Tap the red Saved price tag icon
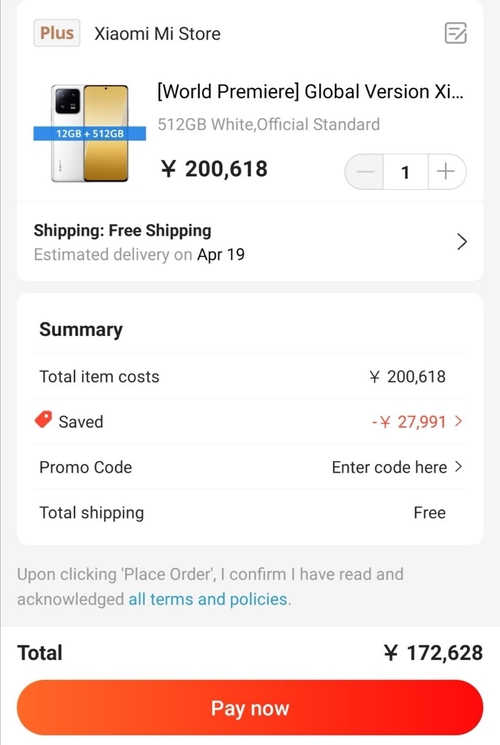This screenshot has height=745, width=500. point(43,420)
